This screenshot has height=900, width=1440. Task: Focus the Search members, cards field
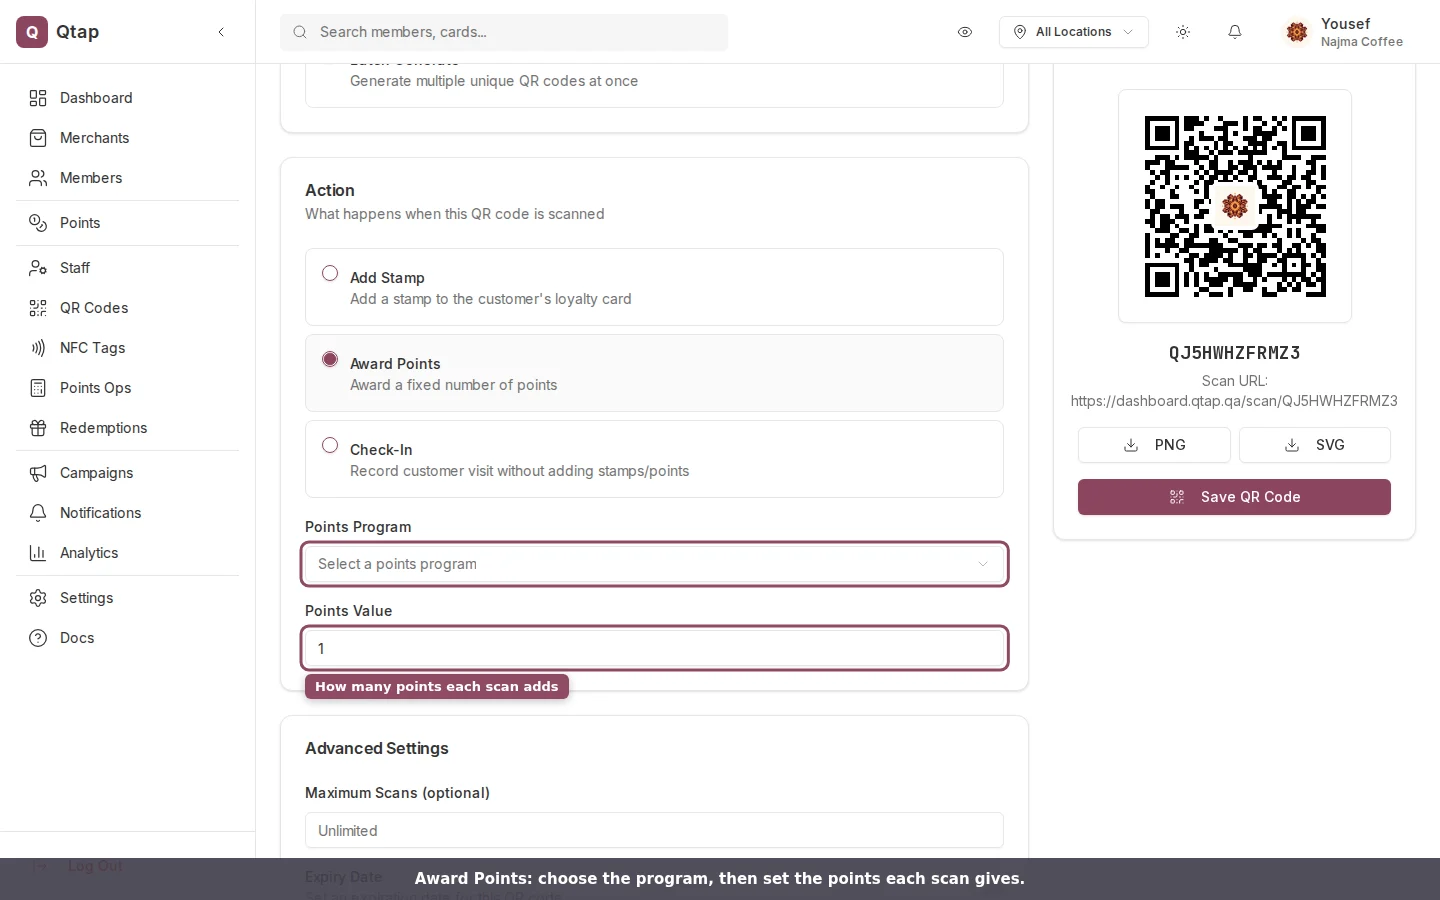click(504, 32)
